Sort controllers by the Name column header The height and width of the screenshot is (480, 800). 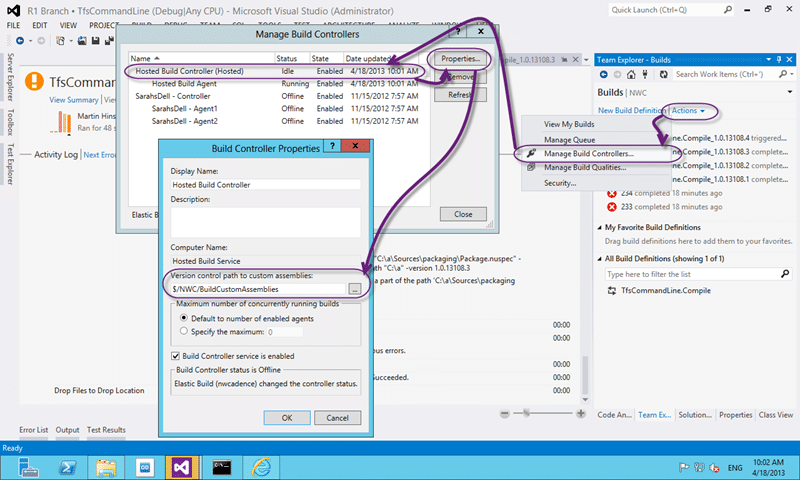202,59
